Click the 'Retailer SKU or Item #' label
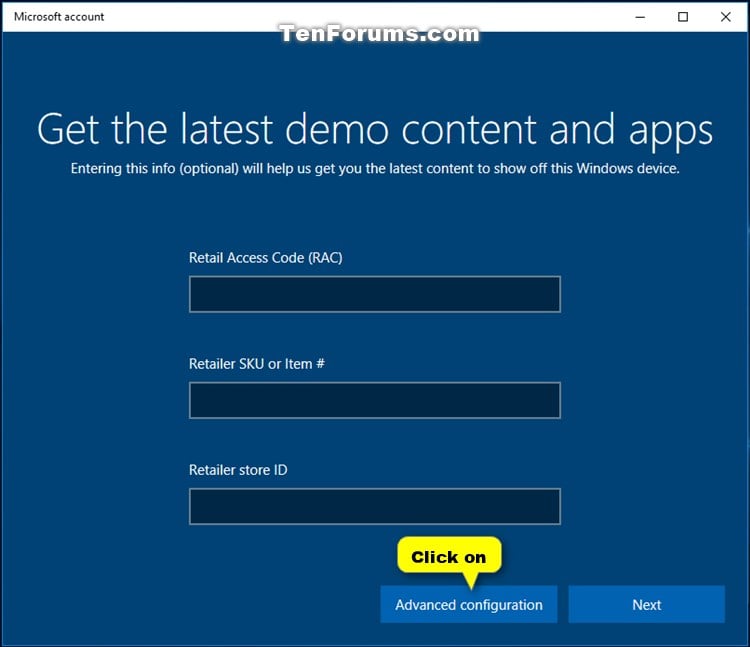 [257, 364]
